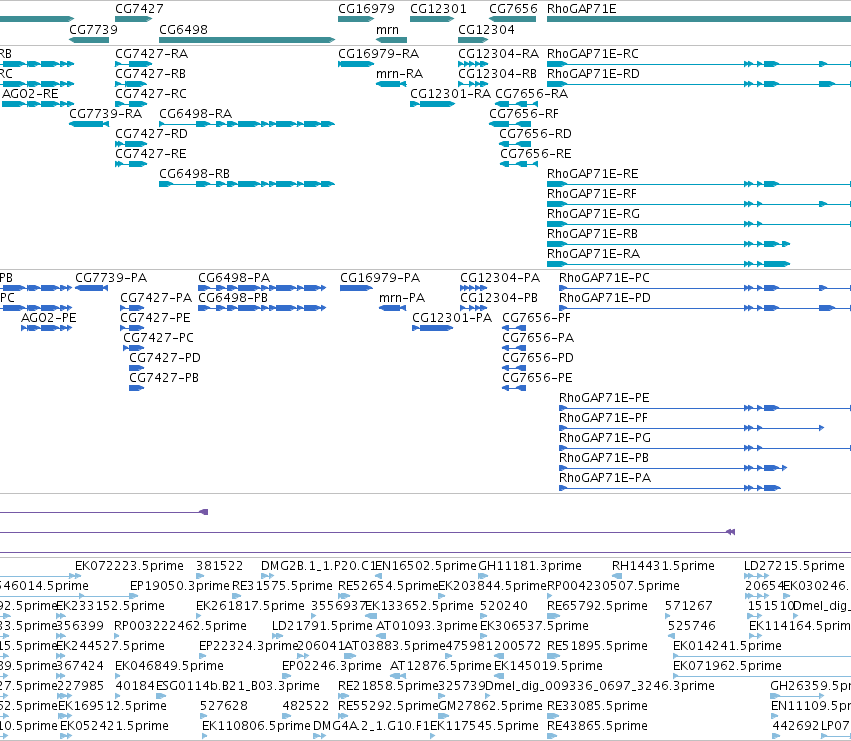Viewport: 851px width, 741px height.
Task: Click EST LD27215.5prime
Action: pos(795,566)
